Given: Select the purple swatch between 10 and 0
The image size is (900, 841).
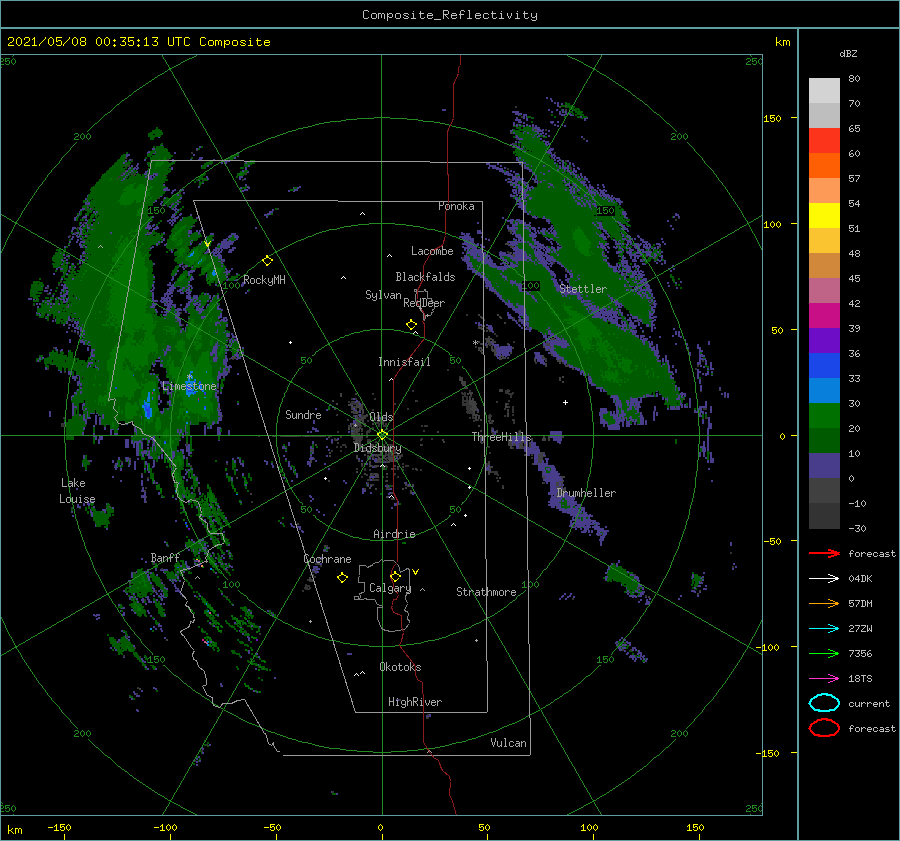Looking at the screenshot, I should point(824,466).
